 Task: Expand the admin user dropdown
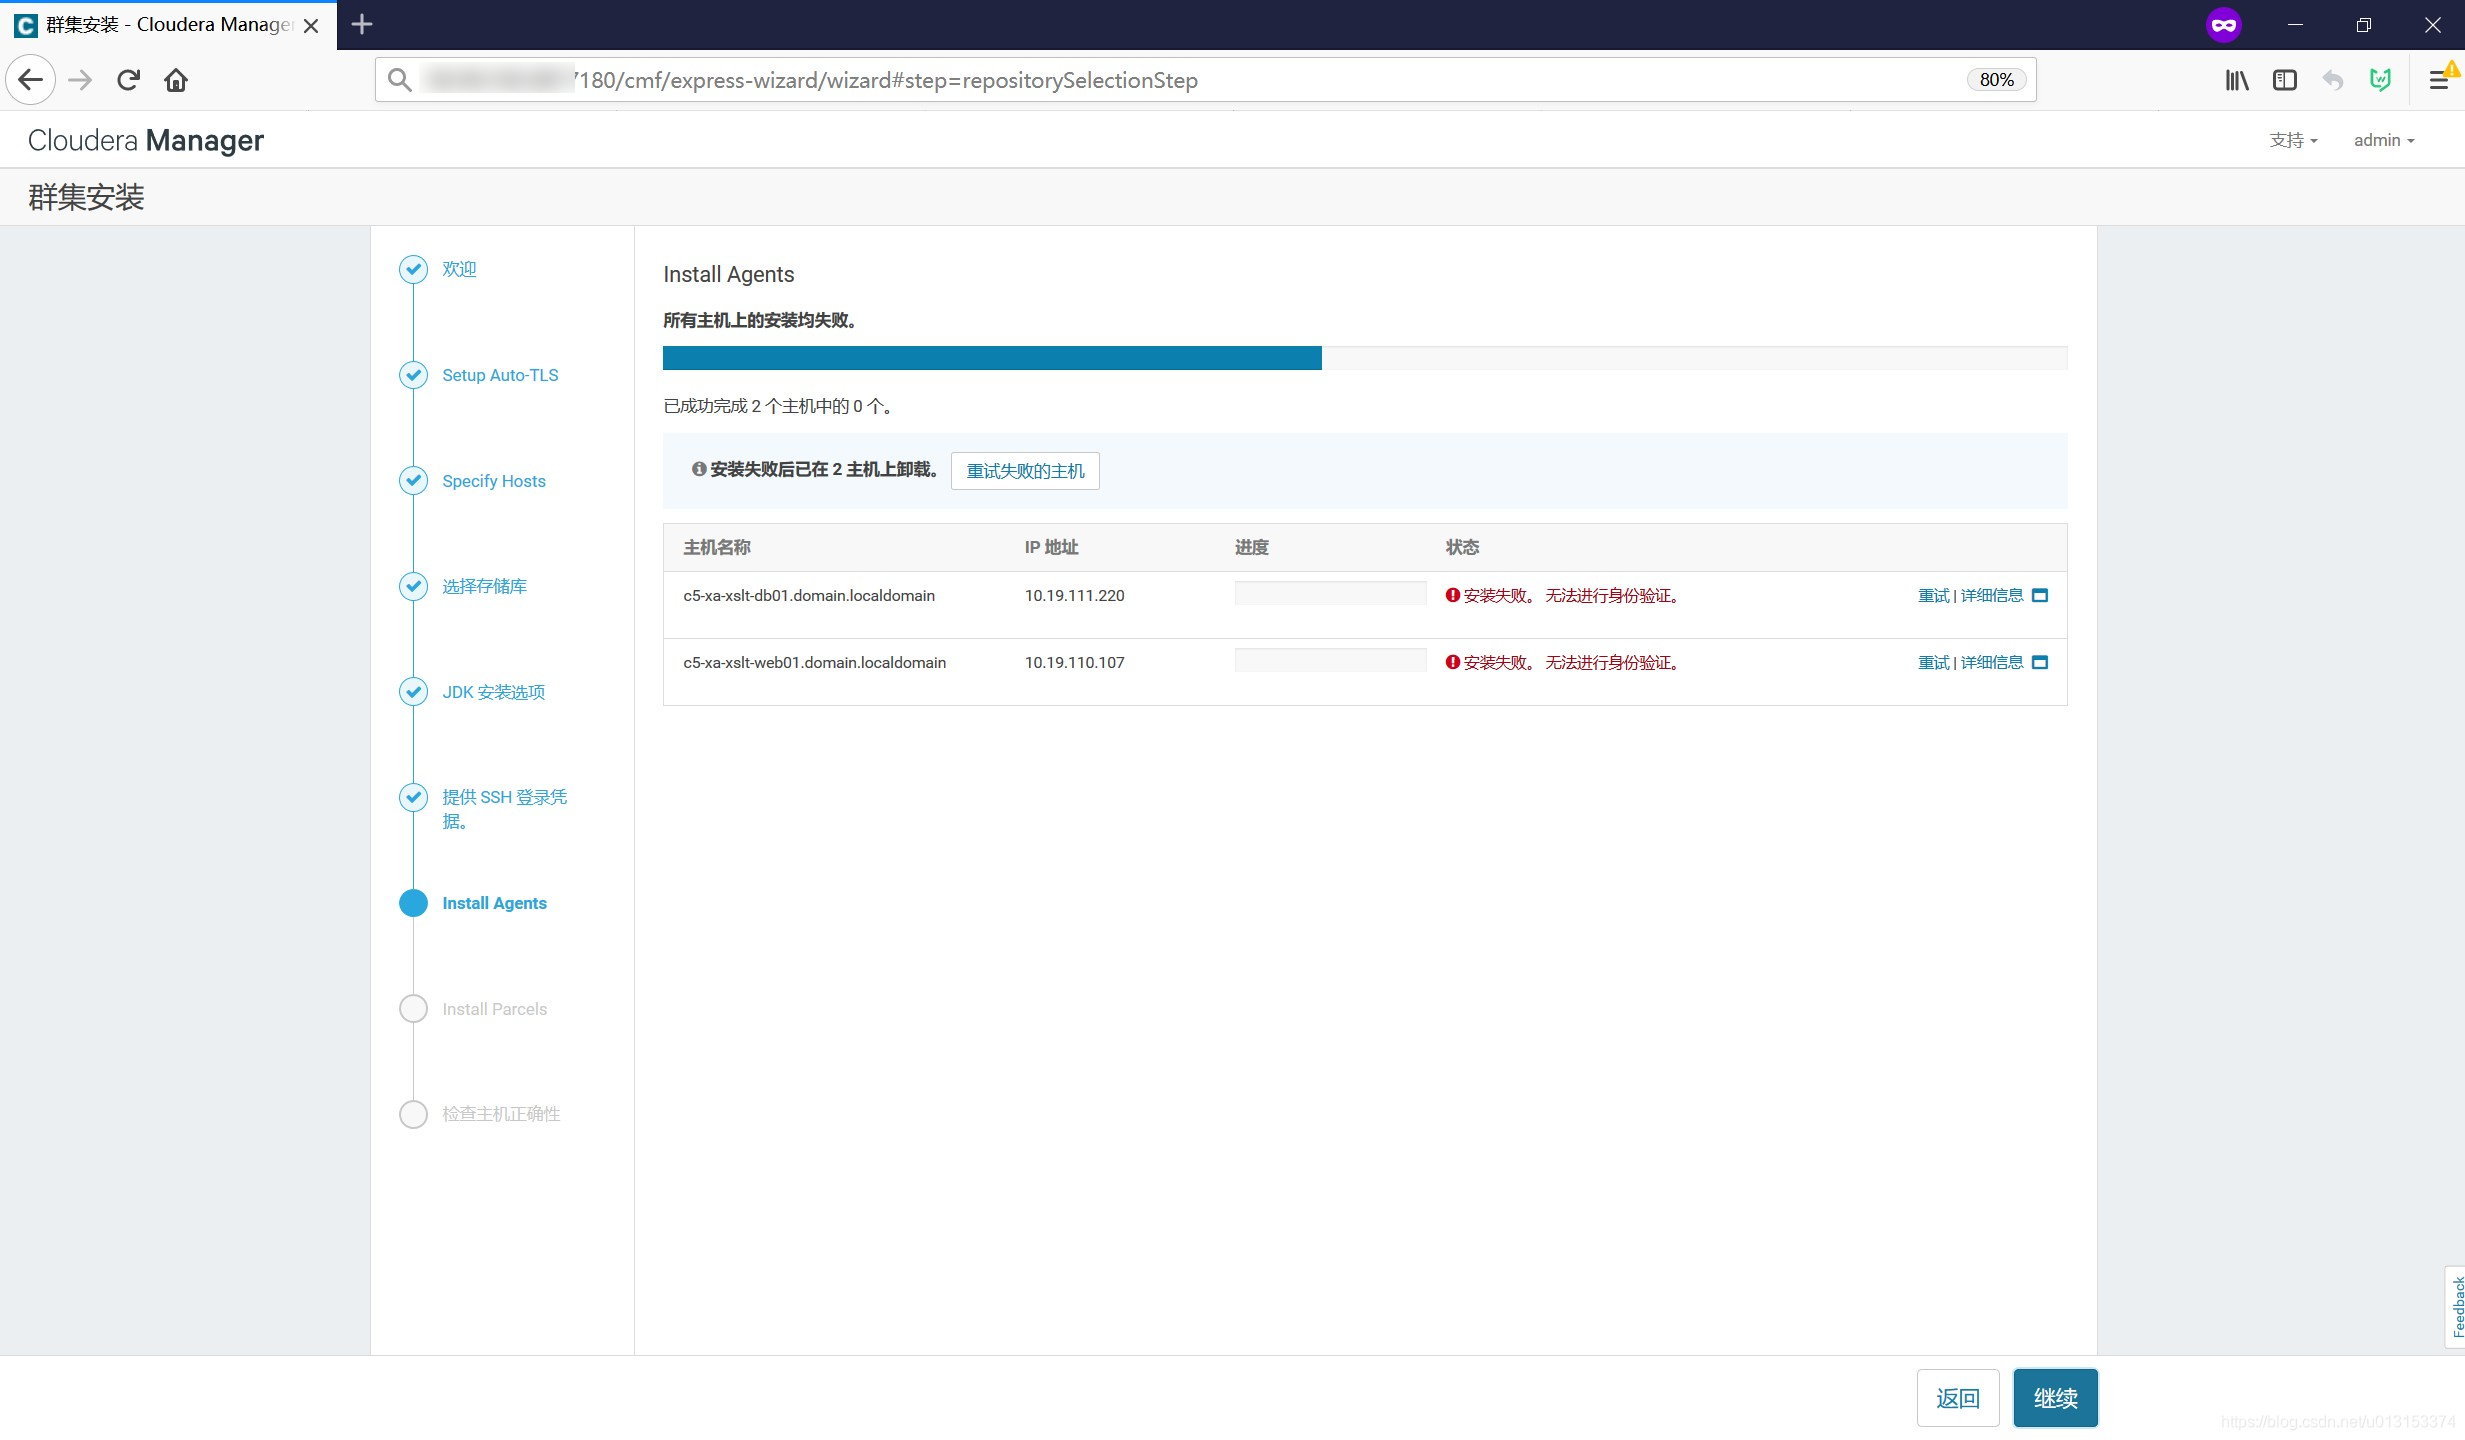(x=2383, y=141)
